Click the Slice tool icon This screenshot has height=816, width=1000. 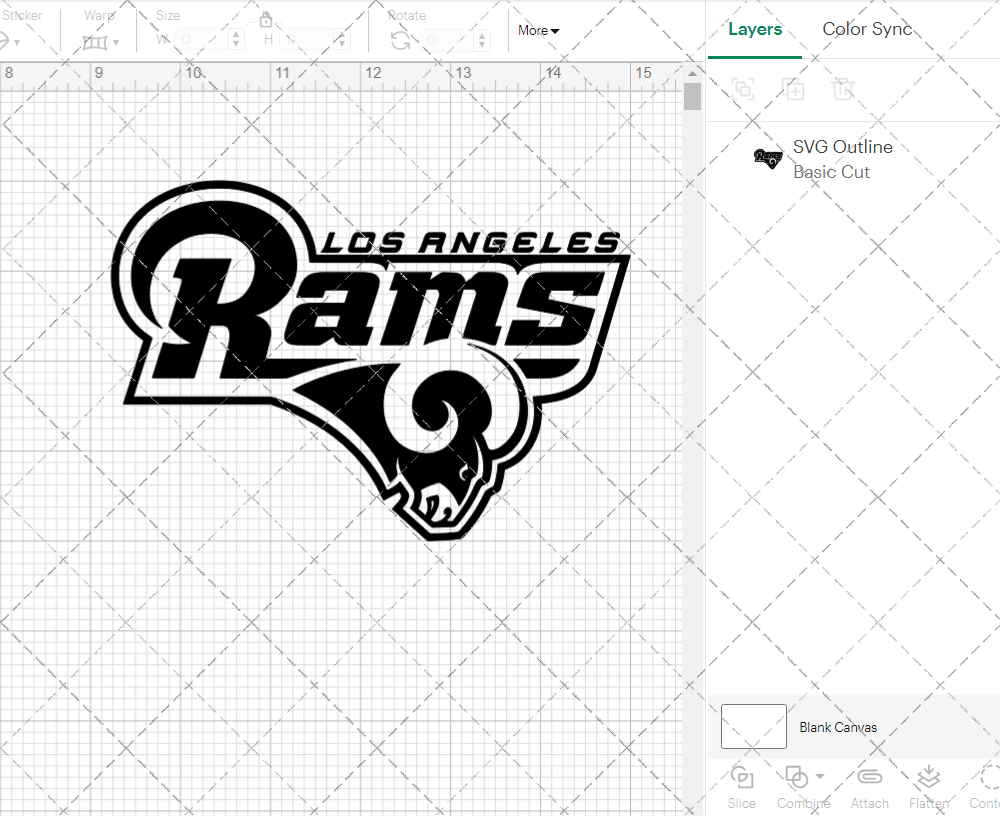[742, 777]
